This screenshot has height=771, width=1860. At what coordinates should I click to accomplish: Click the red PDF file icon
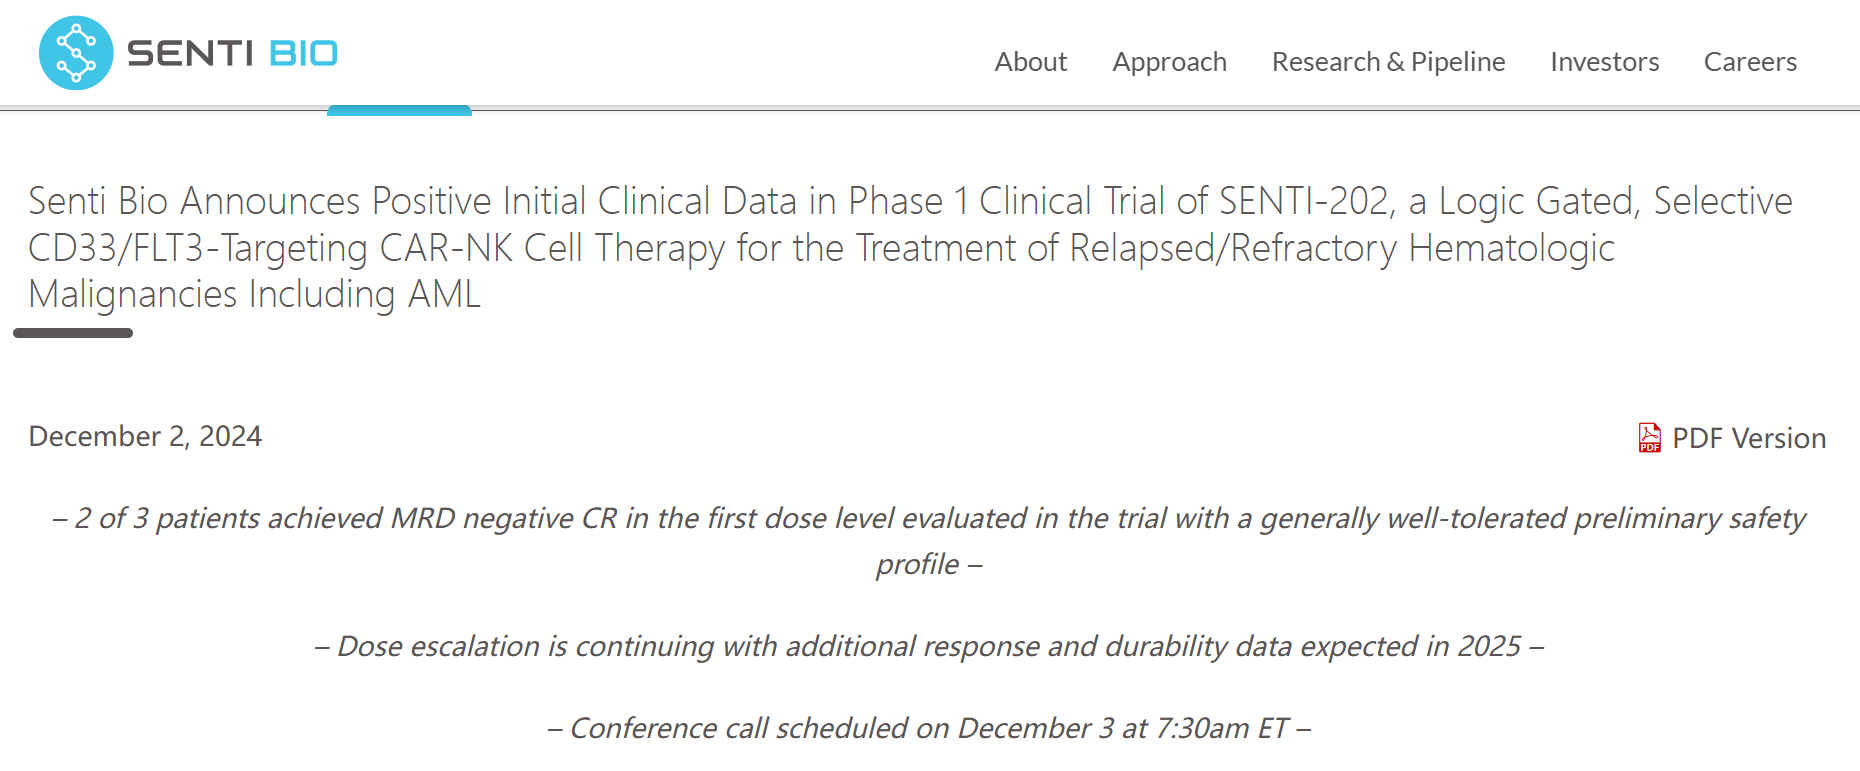click(x=1650, y=438)
